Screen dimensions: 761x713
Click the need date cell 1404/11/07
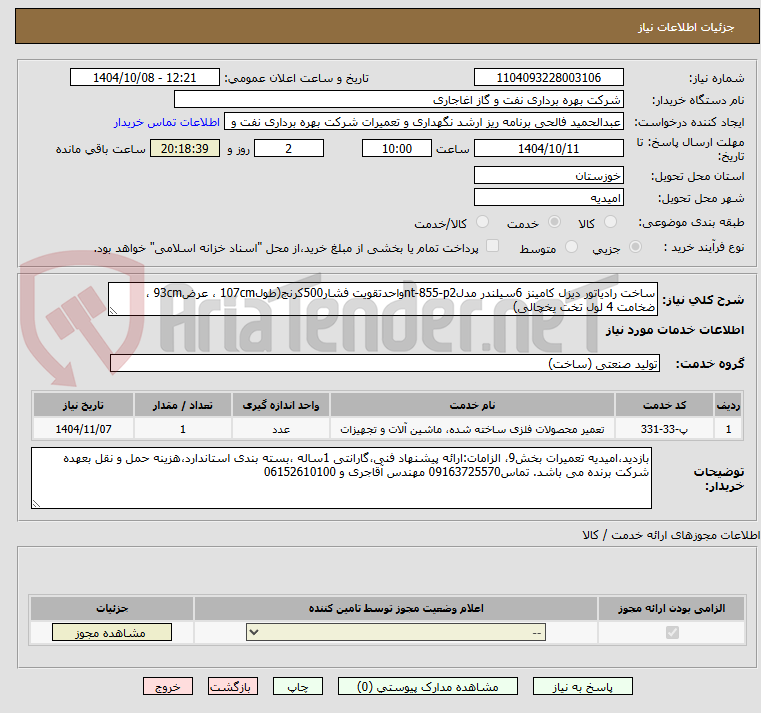(83, 429)
